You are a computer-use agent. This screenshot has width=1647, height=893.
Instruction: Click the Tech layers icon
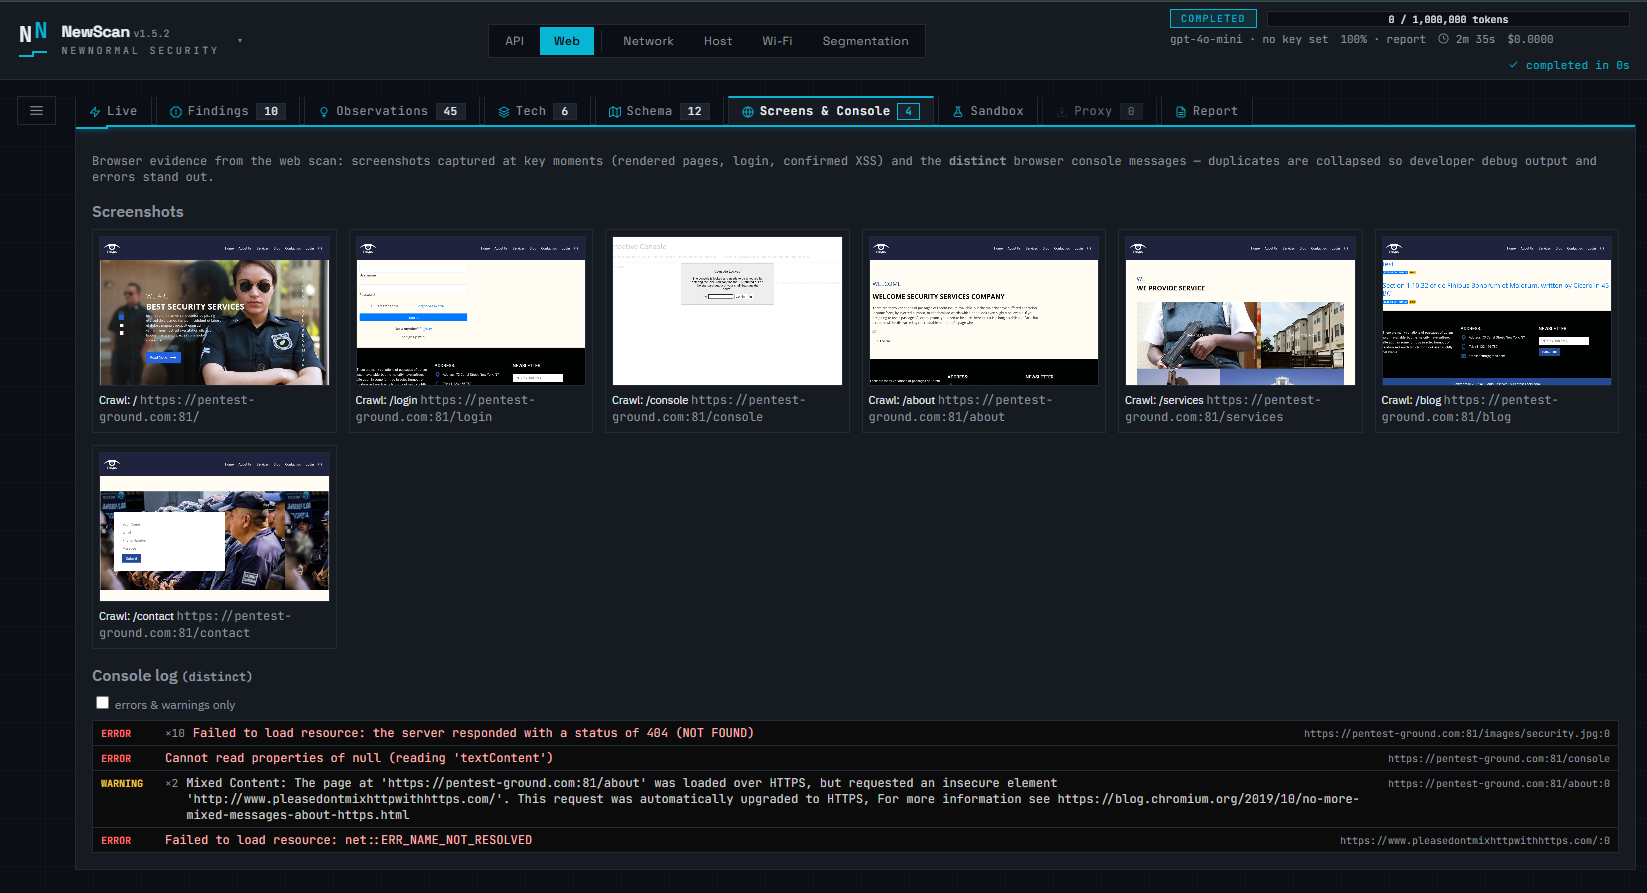[504, 112]
